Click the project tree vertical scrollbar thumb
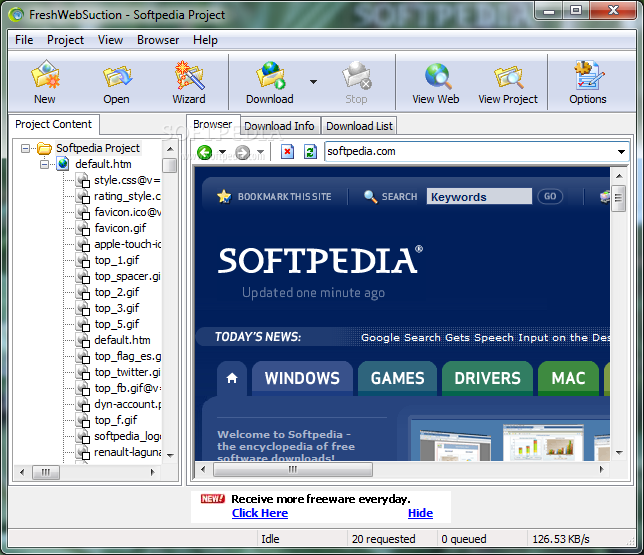This screenshot has height=555, width=644. (x=170, y=166)
